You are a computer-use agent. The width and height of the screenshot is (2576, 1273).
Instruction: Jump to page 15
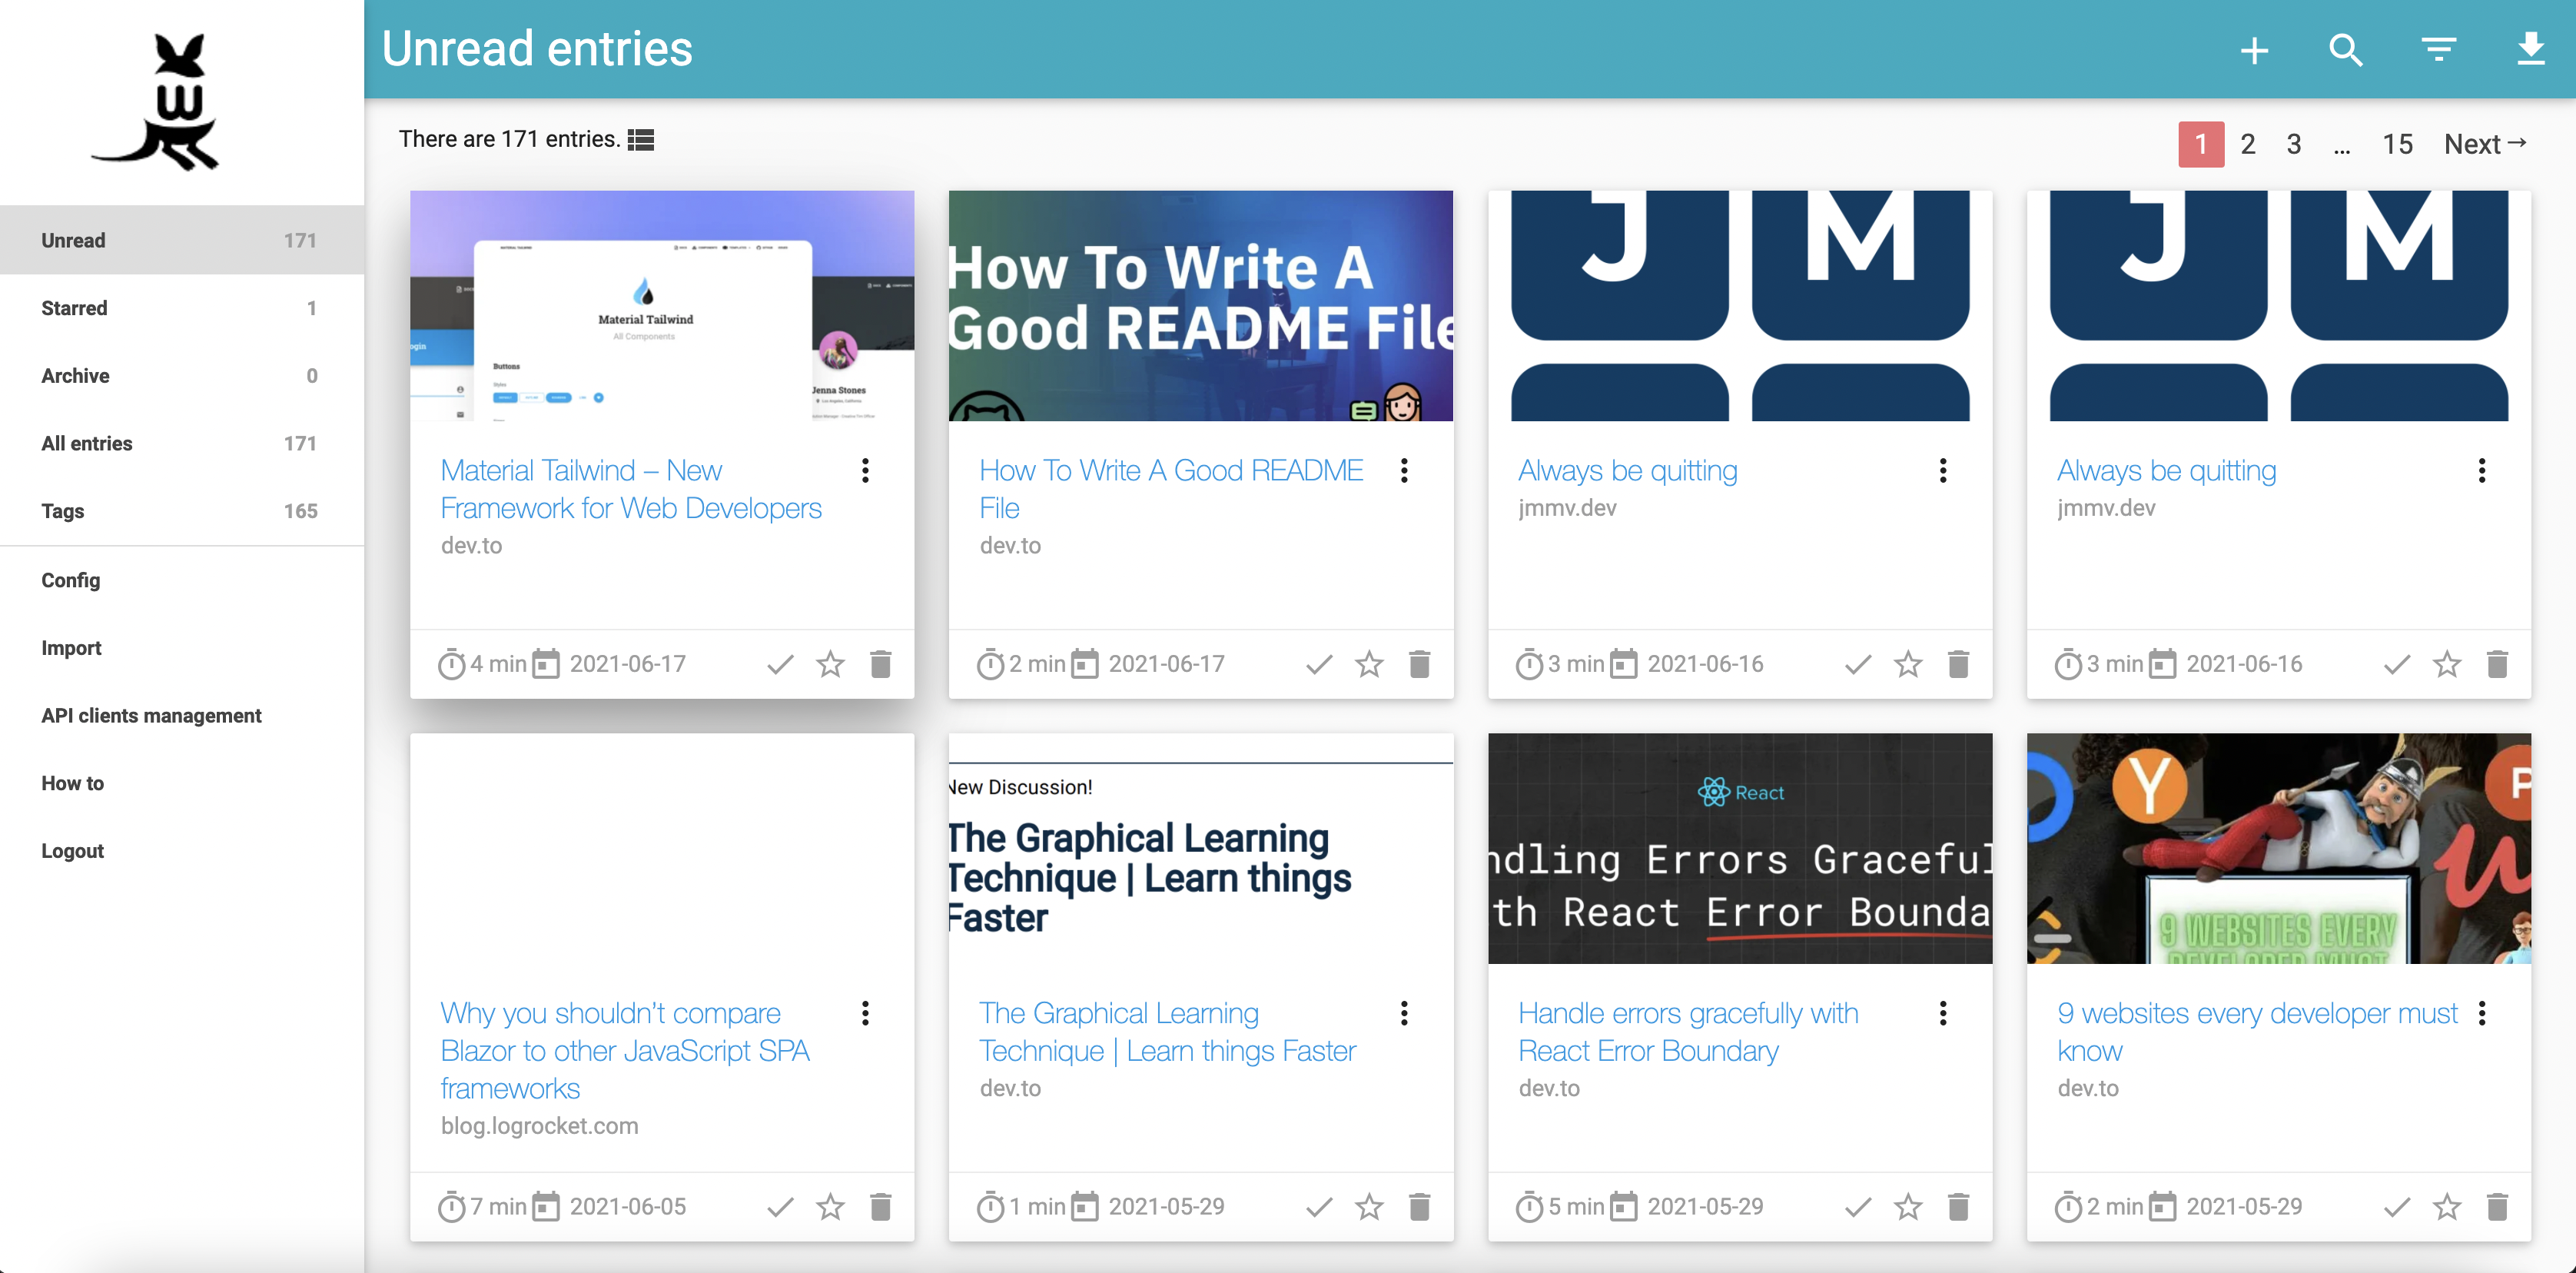[2396, 145]
